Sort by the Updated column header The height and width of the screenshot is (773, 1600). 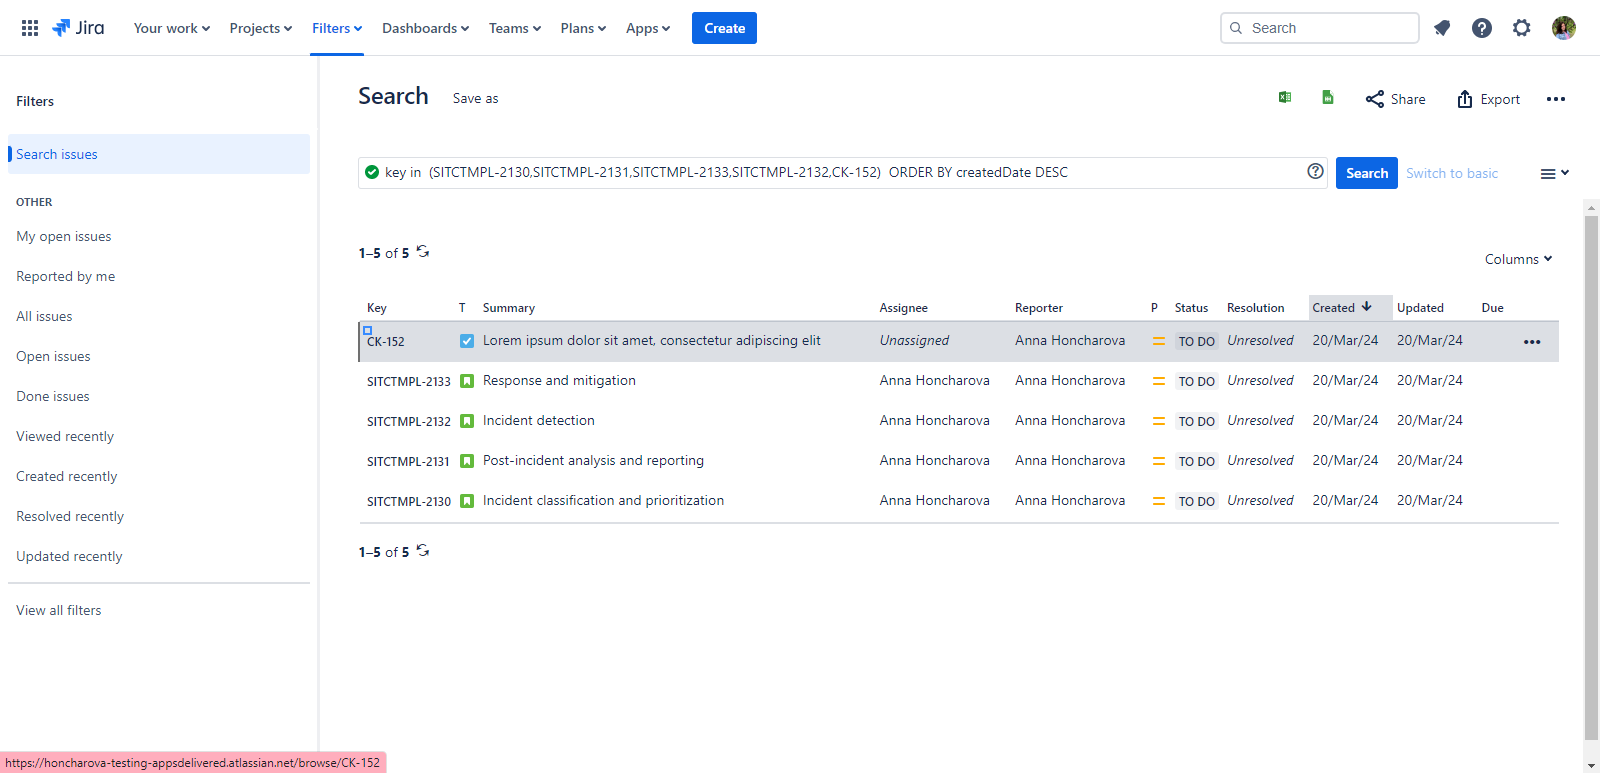point(1420,308)
